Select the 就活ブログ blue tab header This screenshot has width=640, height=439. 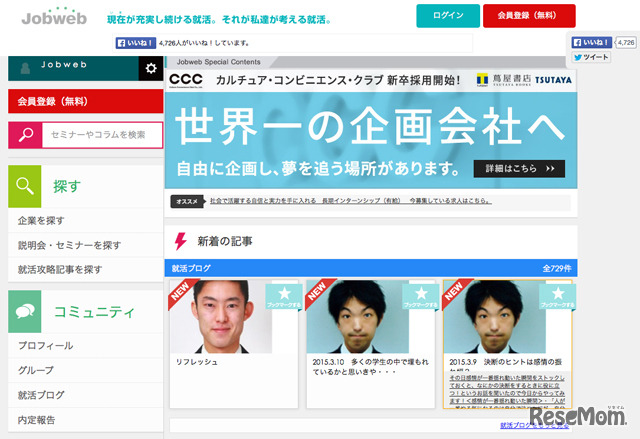(x=191, y=268)
